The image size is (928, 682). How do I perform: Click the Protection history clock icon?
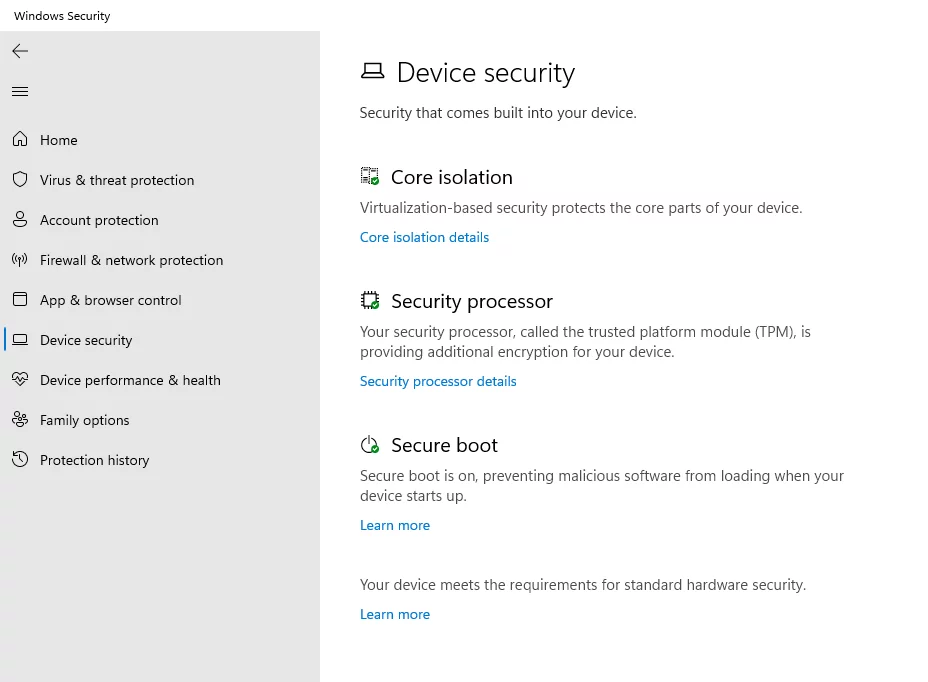[x=20, y=460]
